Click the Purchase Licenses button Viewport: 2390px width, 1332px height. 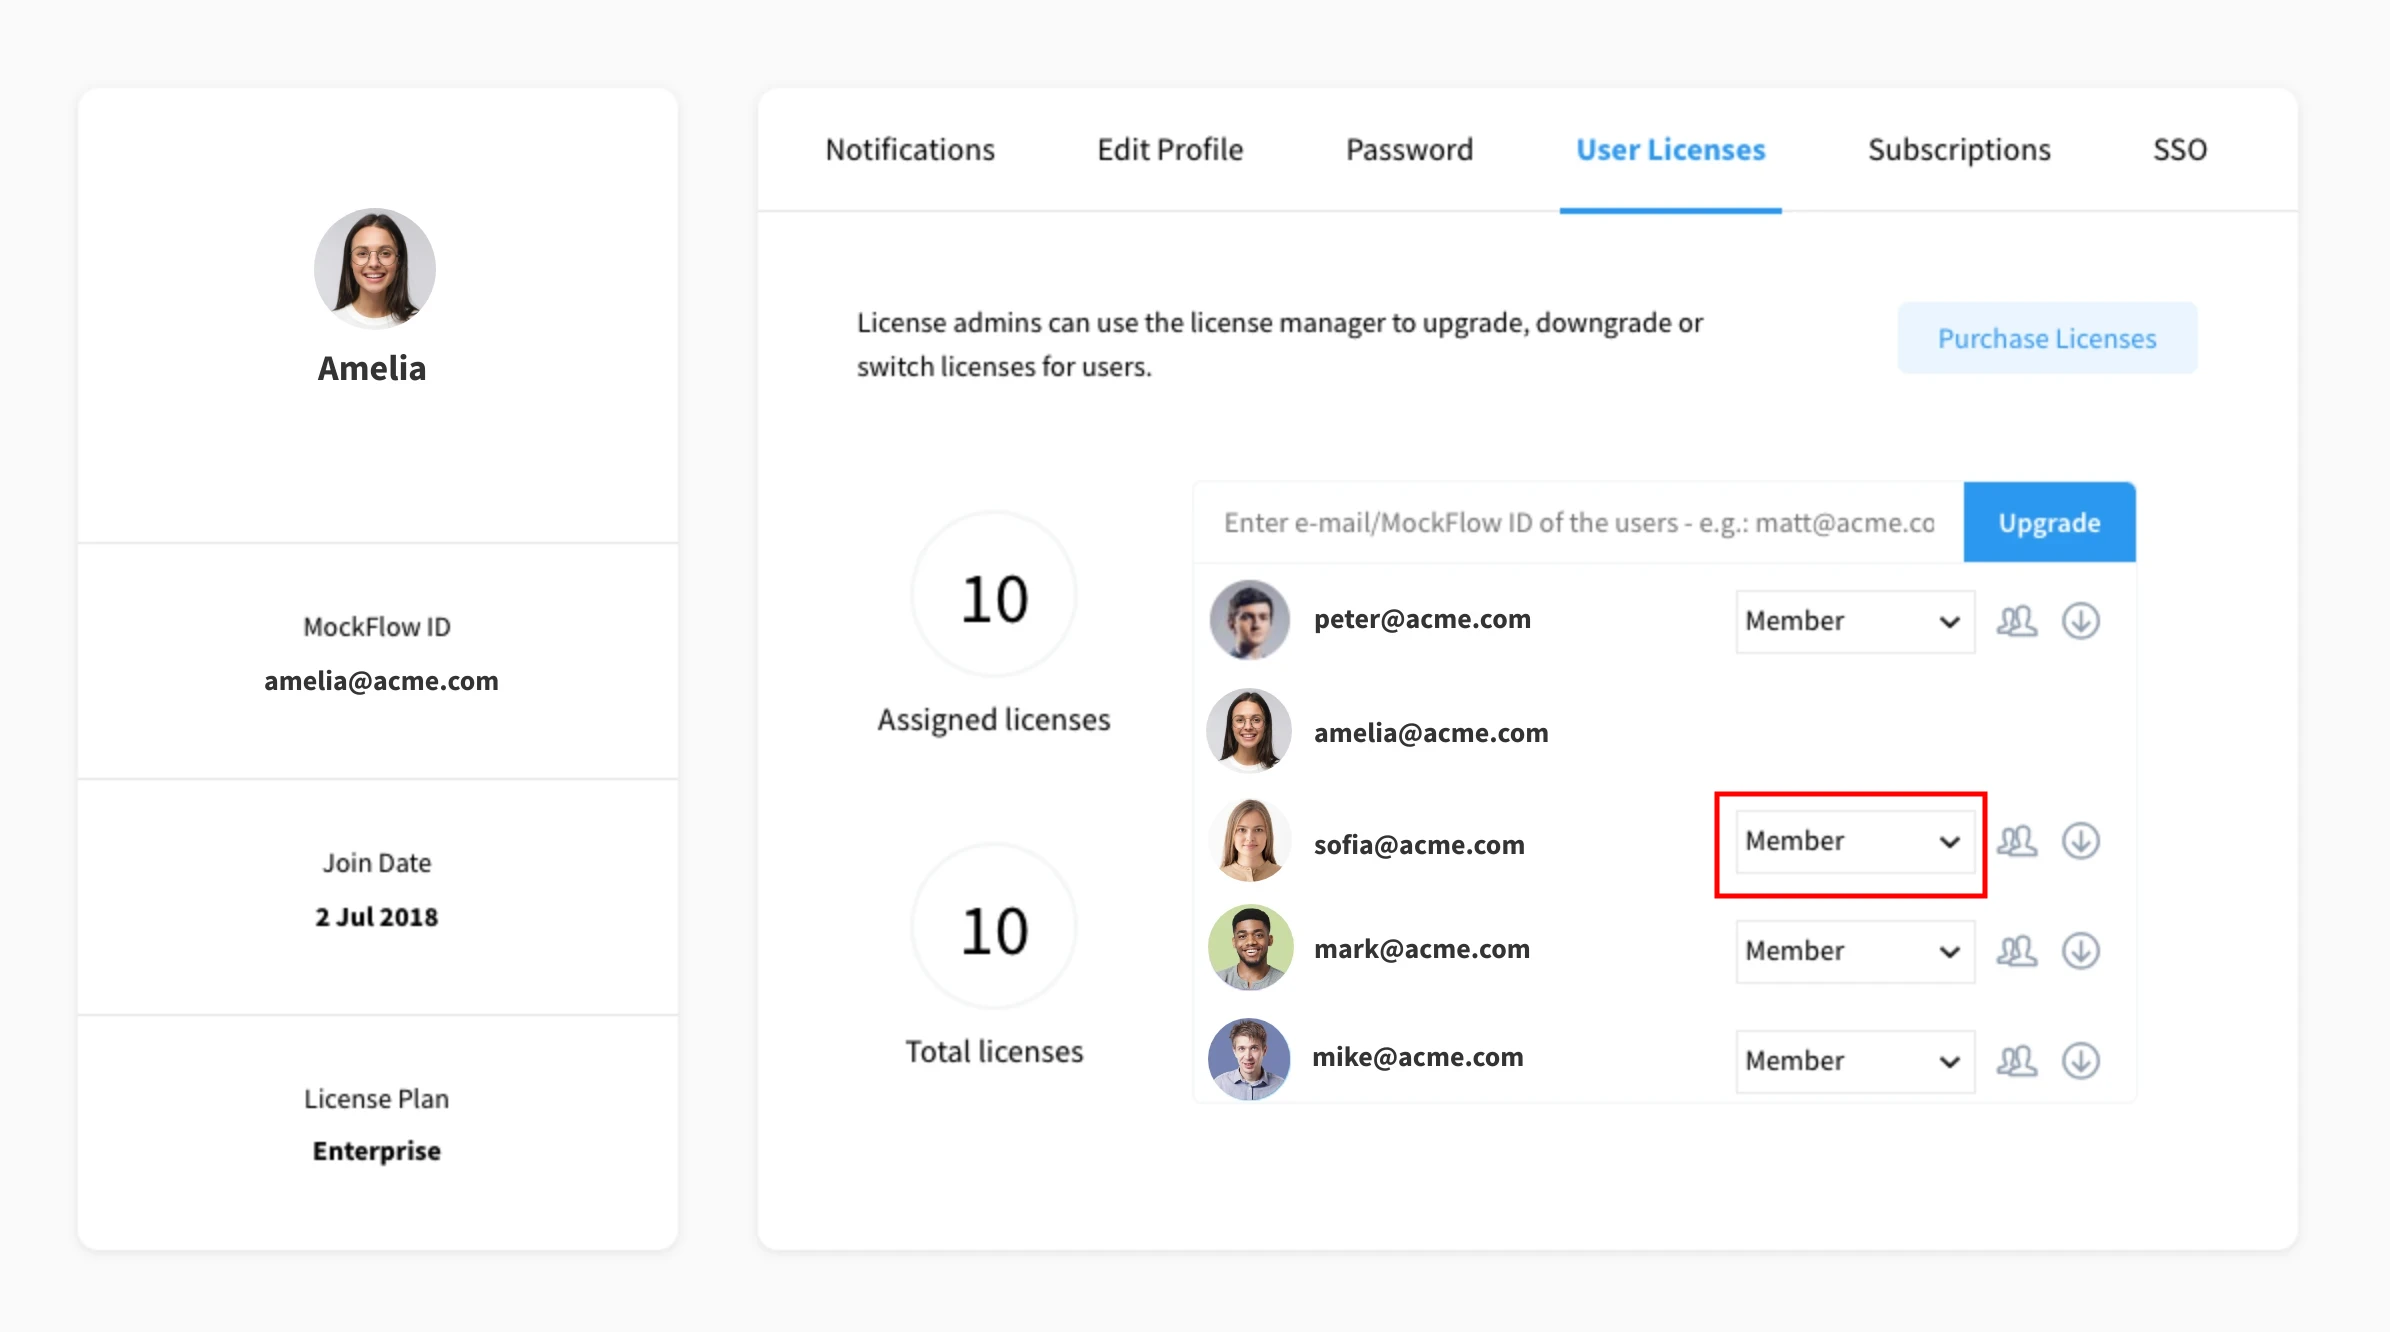point(2047,338)
